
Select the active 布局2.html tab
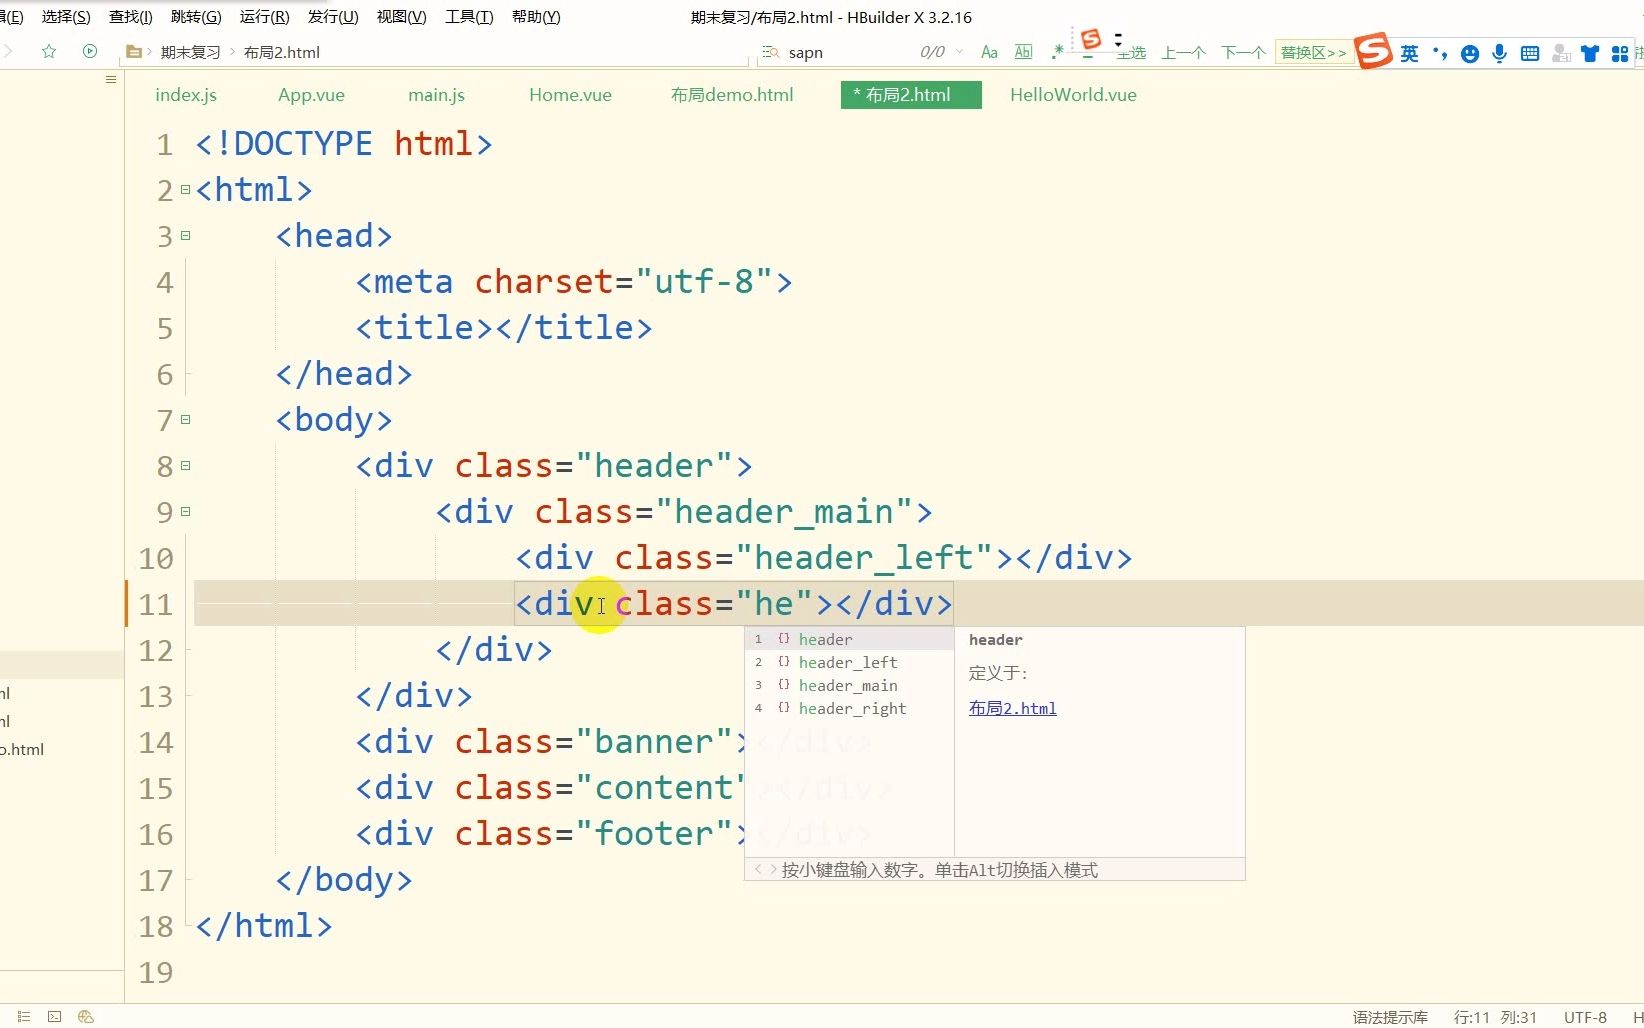[x=911, y=95]
